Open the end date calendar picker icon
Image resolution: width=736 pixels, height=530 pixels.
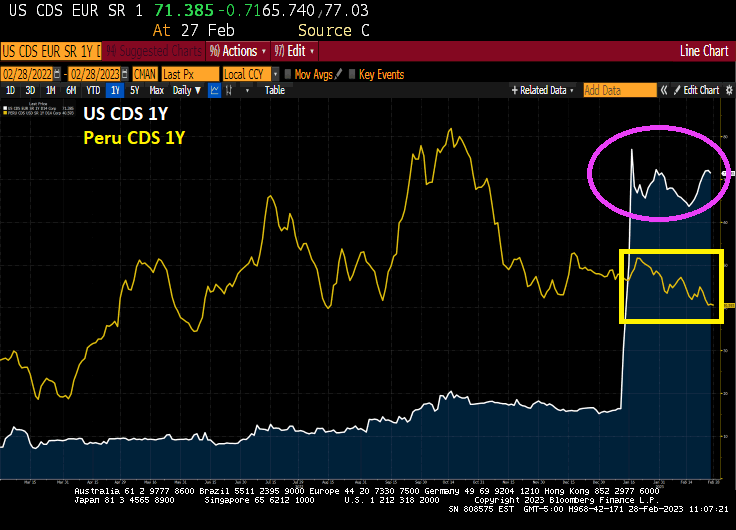point(128,74)
